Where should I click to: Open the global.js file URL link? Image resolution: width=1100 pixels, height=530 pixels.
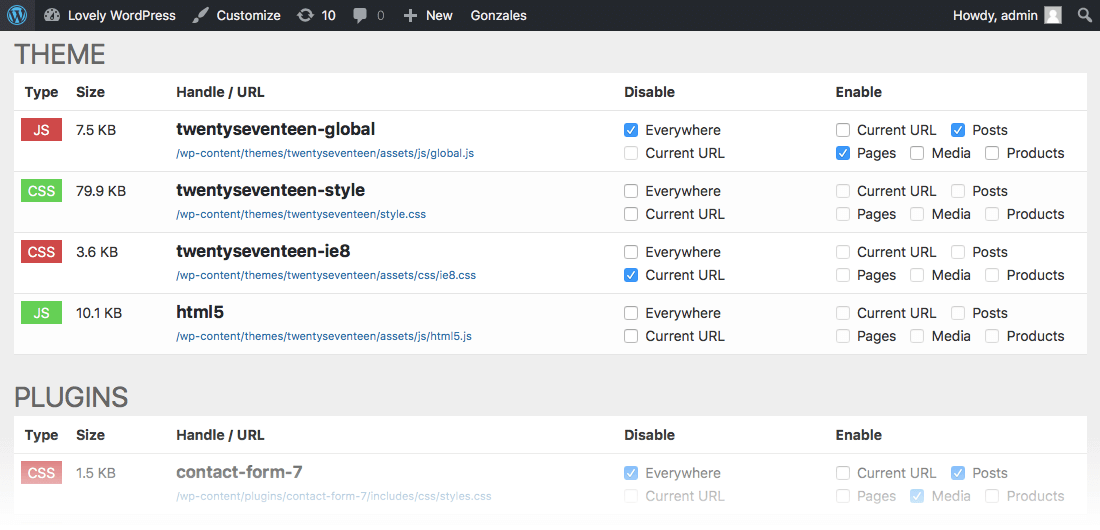tap(326, 153)
